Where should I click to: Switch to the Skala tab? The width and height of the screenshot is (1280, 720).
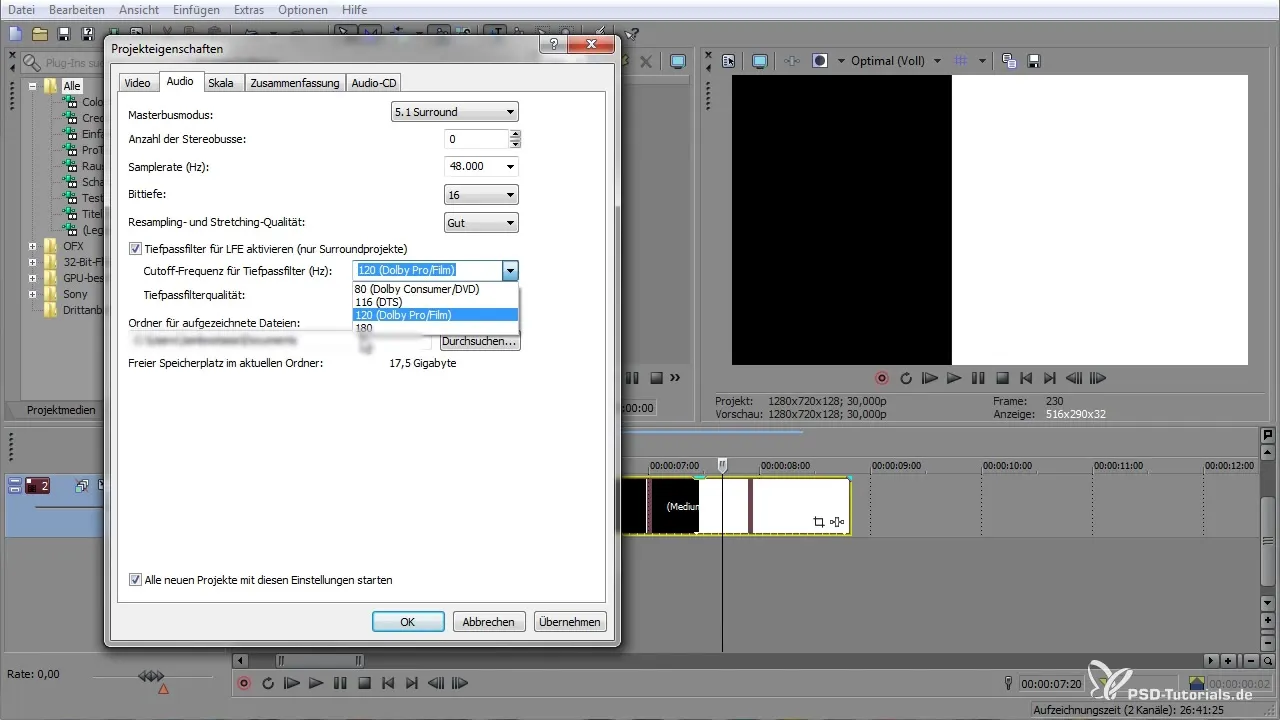[x=220, y=83]
